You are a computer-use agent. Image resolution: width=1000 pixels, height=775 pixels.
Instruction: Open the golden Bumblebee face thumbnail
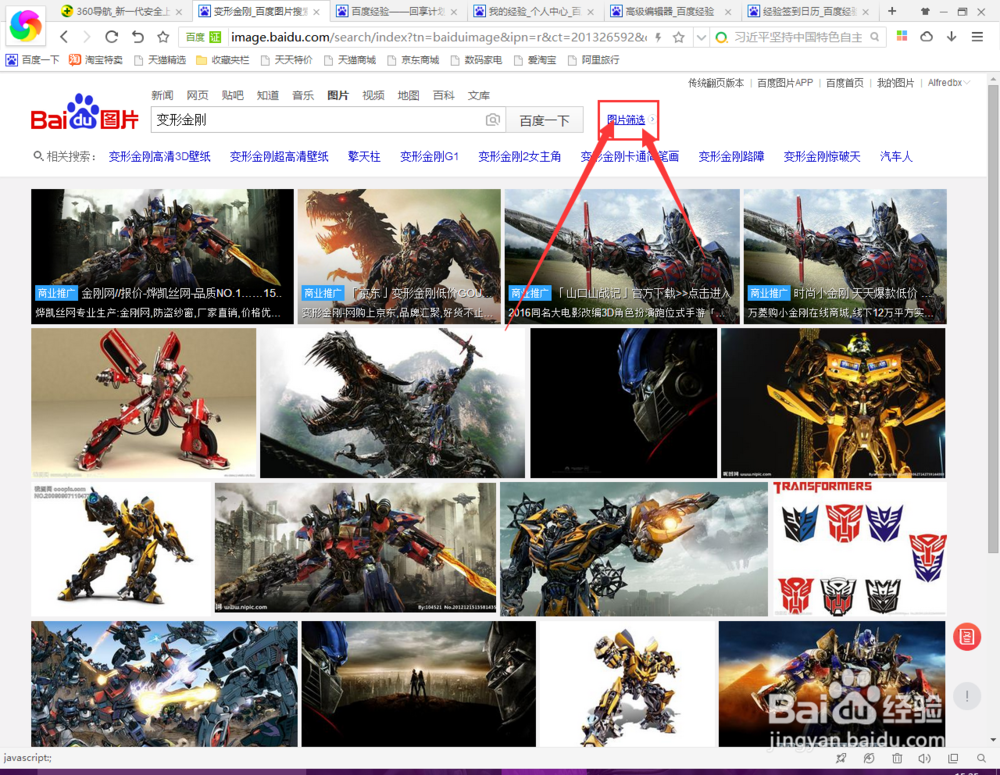834,403
